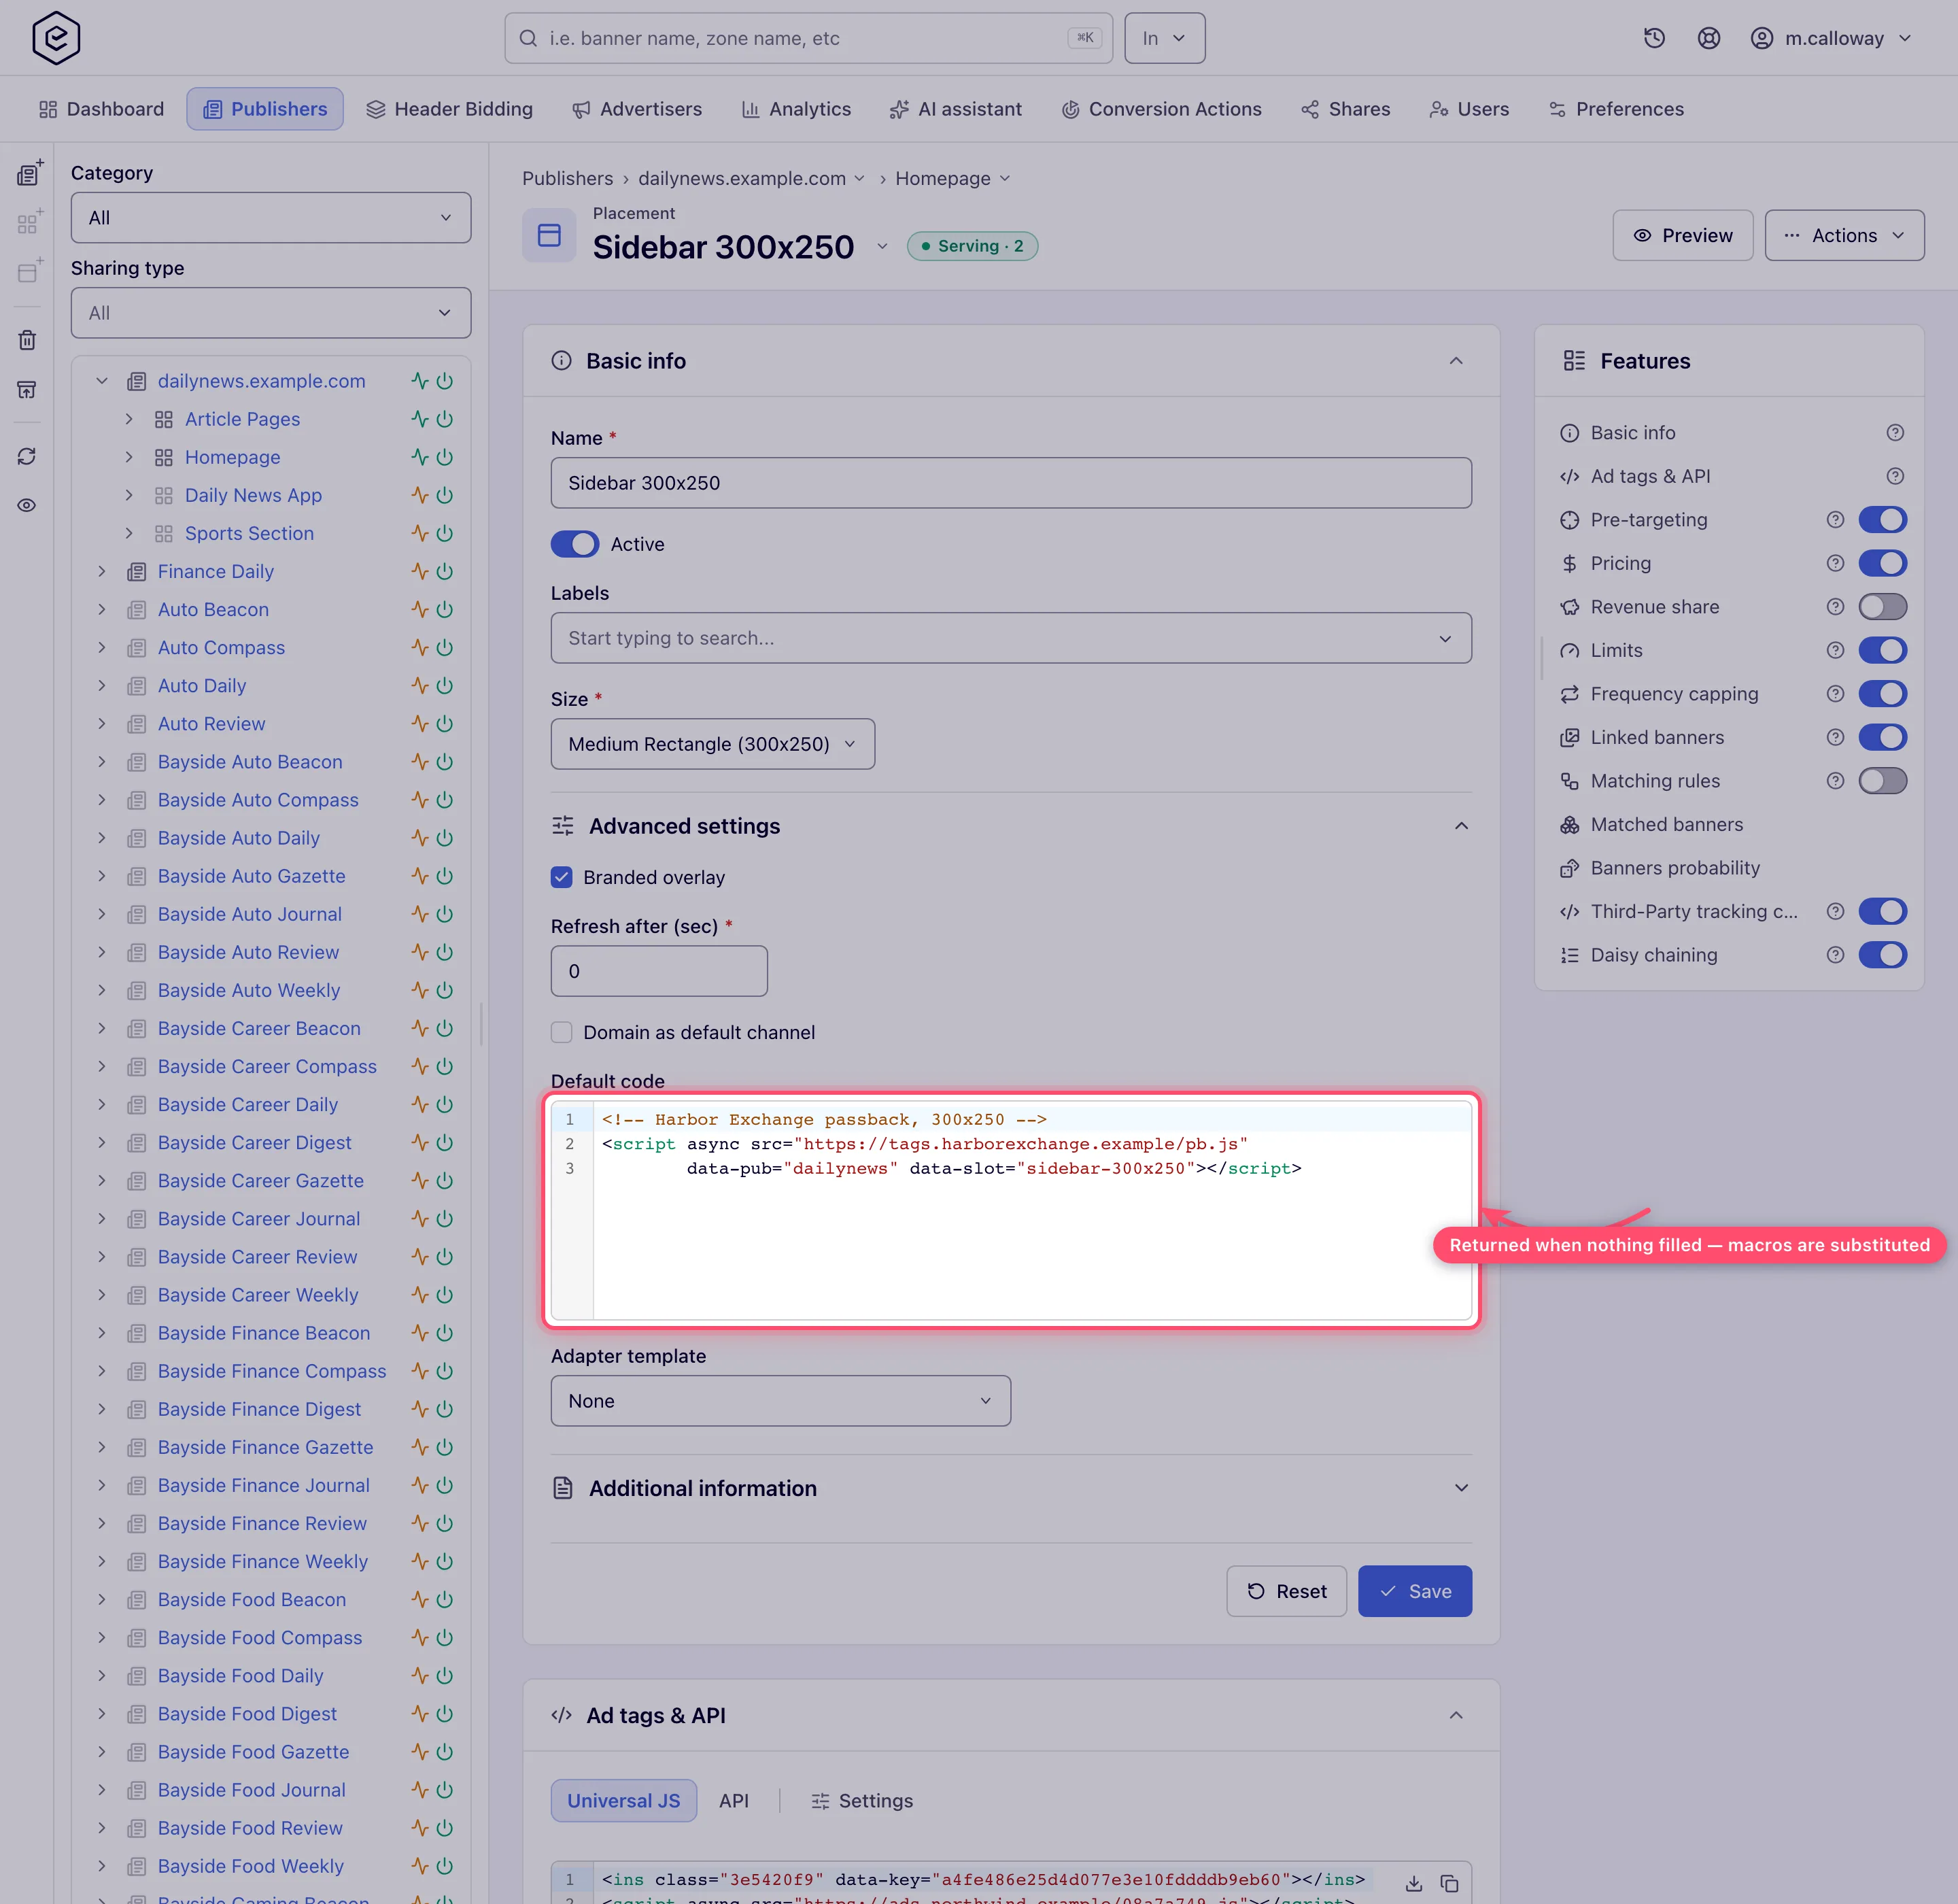Collapse the Basic info panel
The width and height of the screenshot is (1958, 1904).
(x=1456, y=361)
